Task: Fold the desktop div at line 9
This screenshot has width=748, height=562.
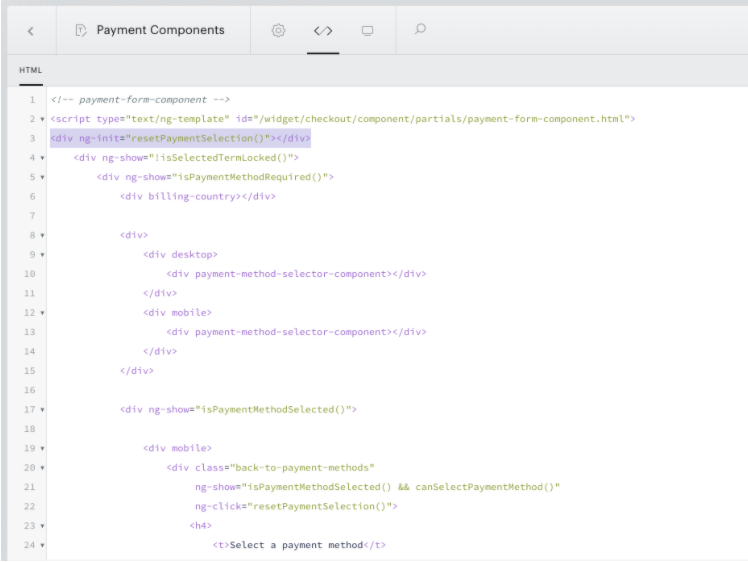Action: [42, 255]
